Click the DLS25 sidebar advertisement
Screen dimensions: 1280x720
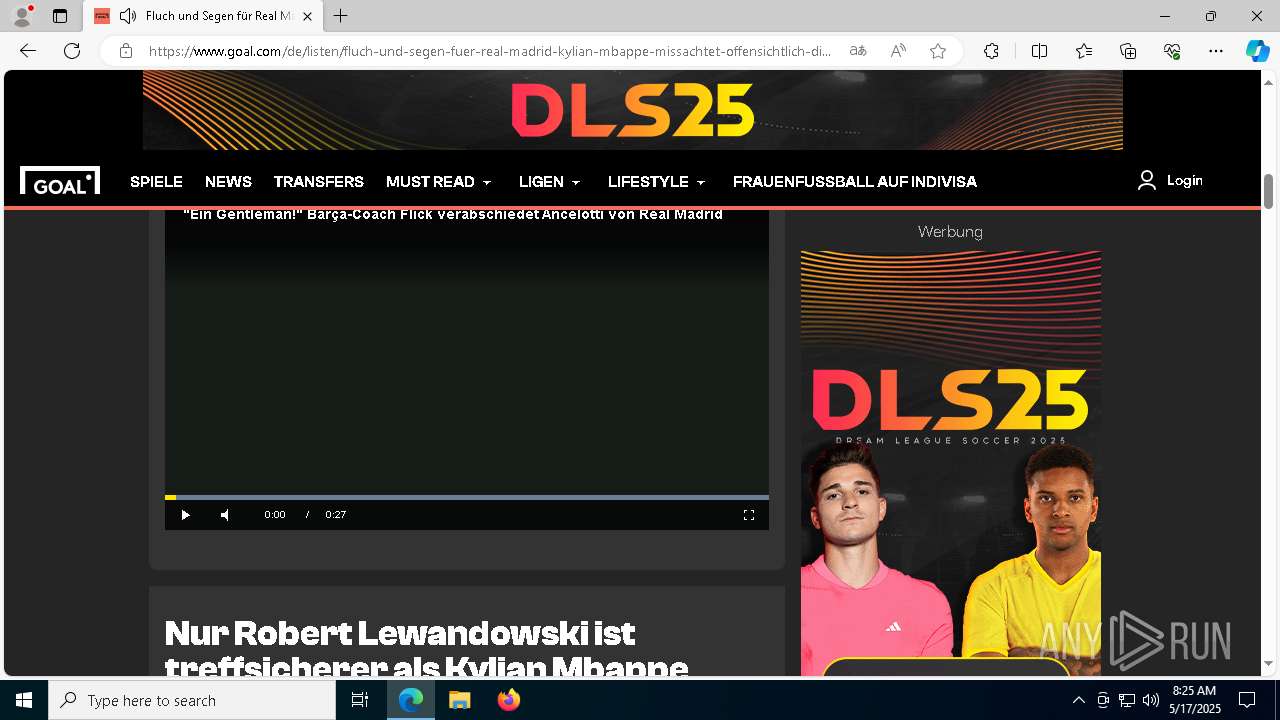[x=950, y=463]
